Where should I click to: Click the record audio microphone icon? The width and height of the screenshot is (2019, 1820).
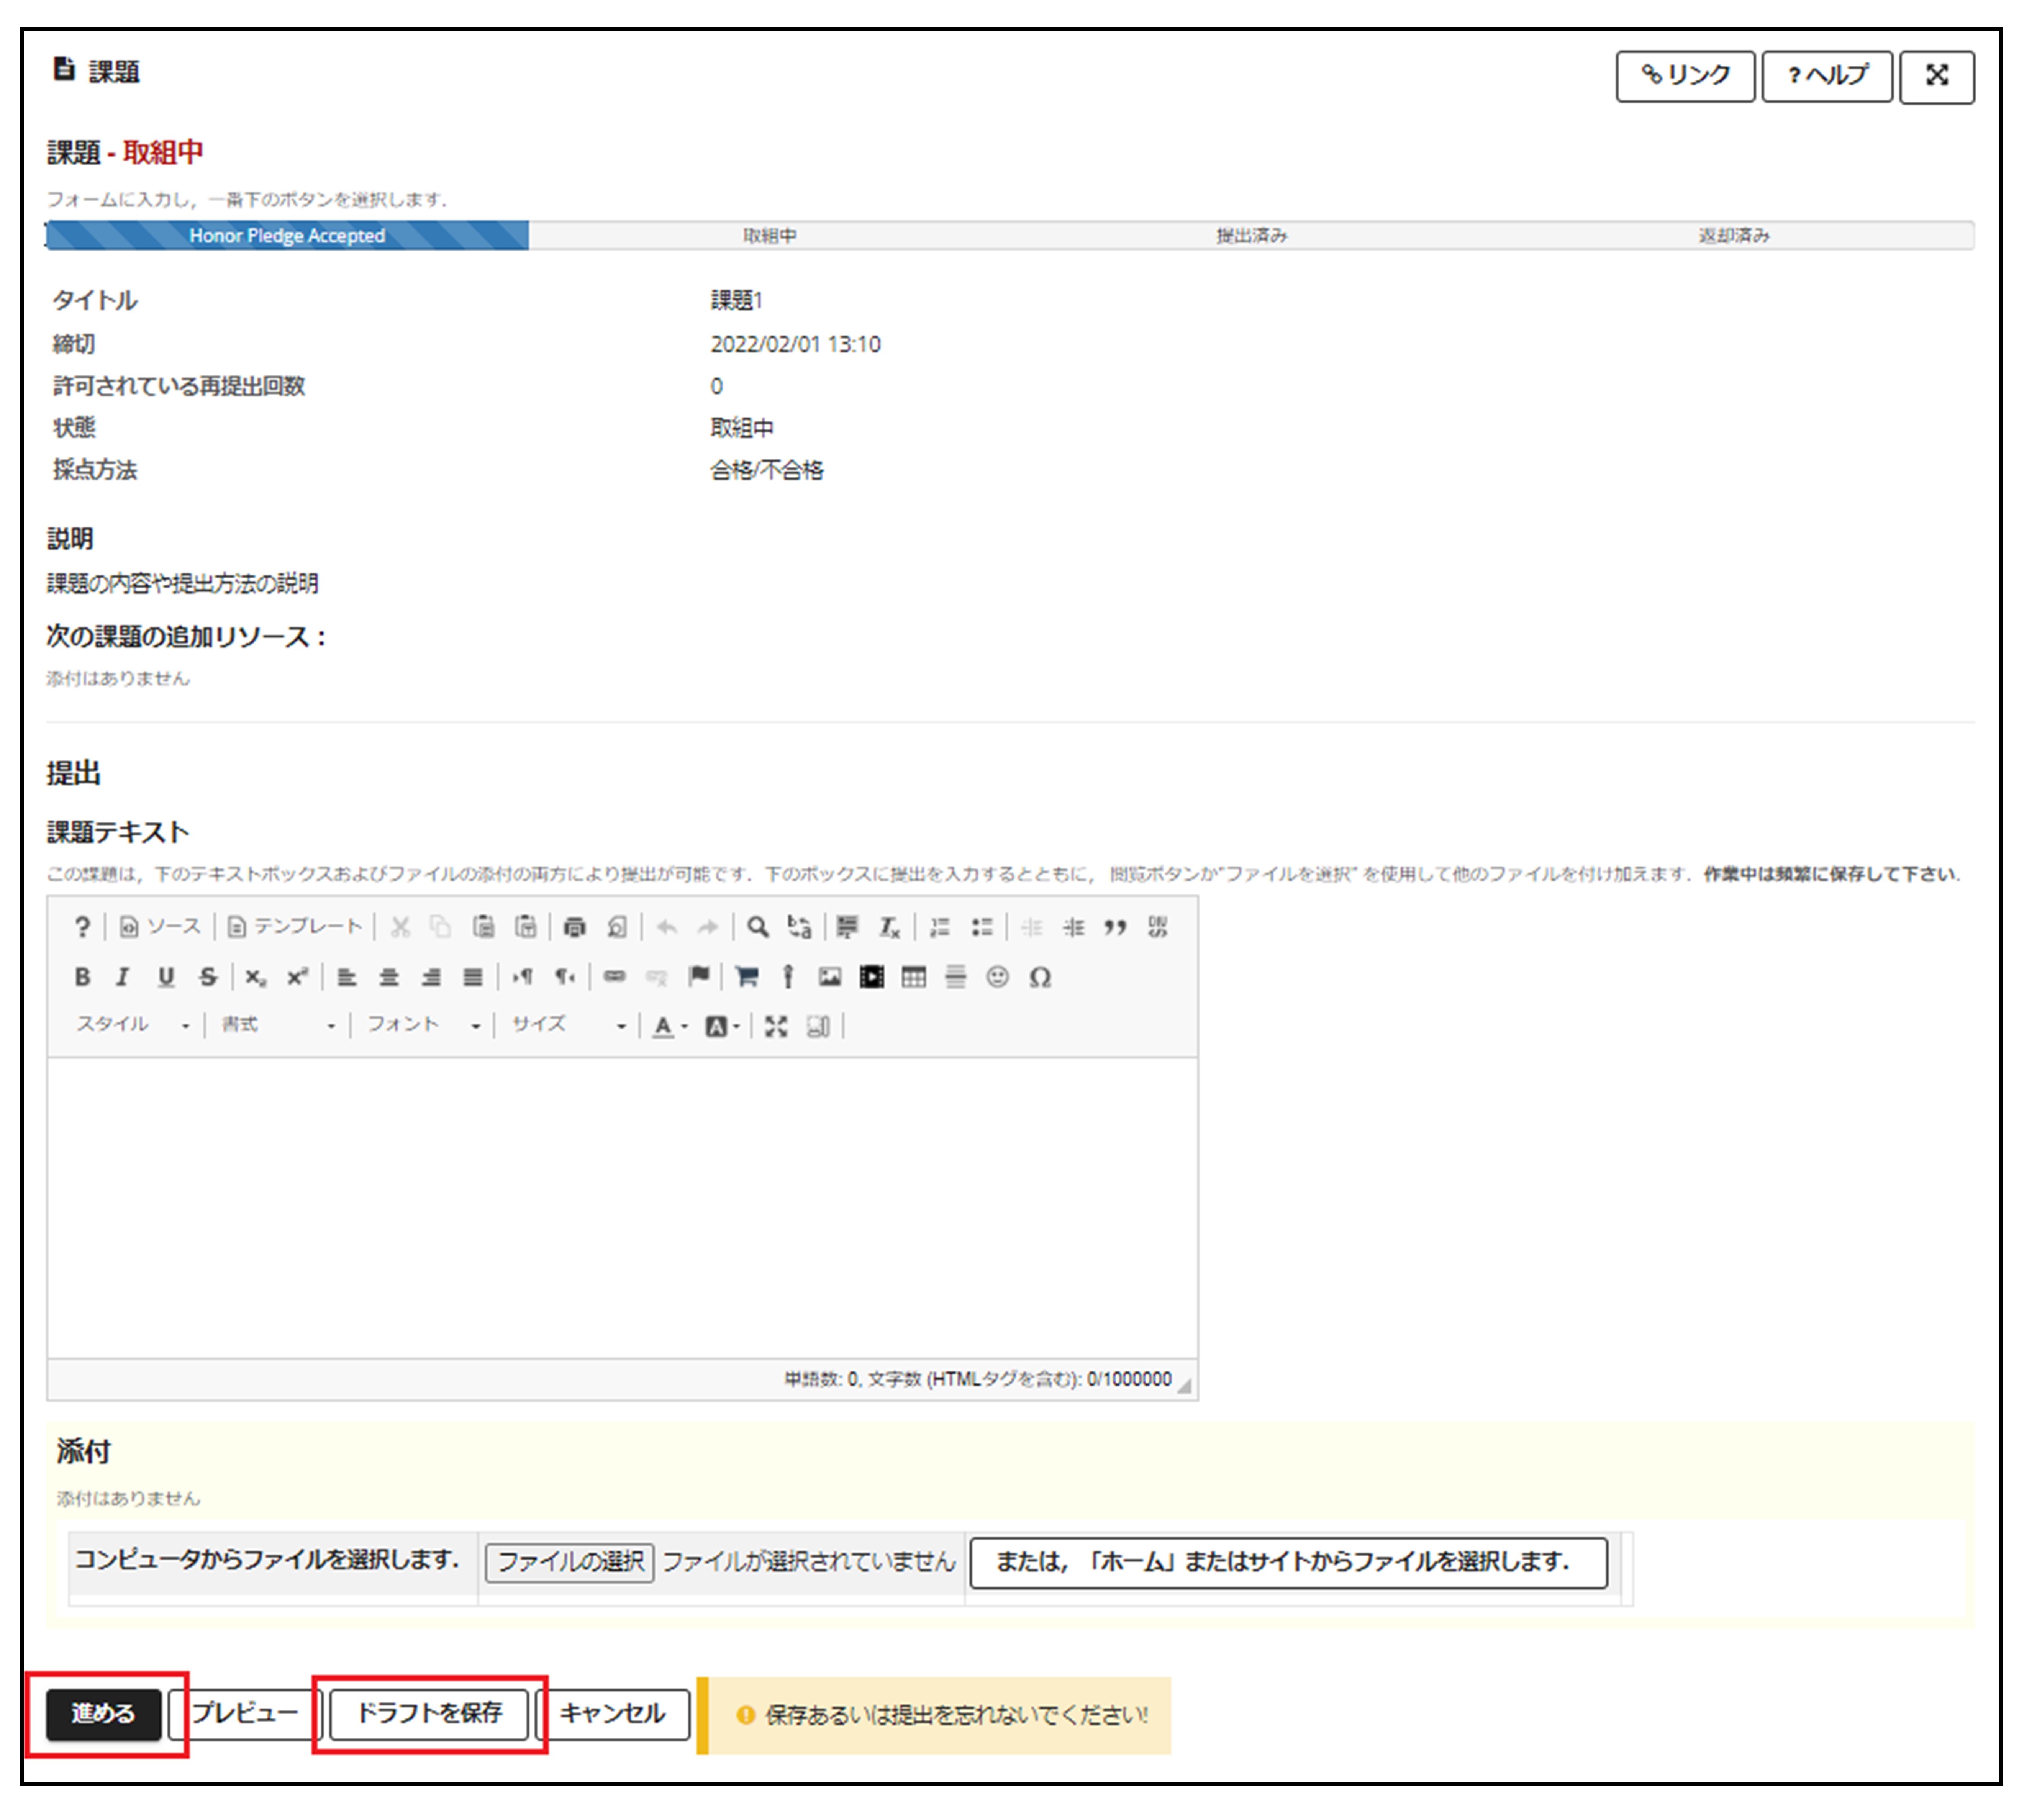788,977
